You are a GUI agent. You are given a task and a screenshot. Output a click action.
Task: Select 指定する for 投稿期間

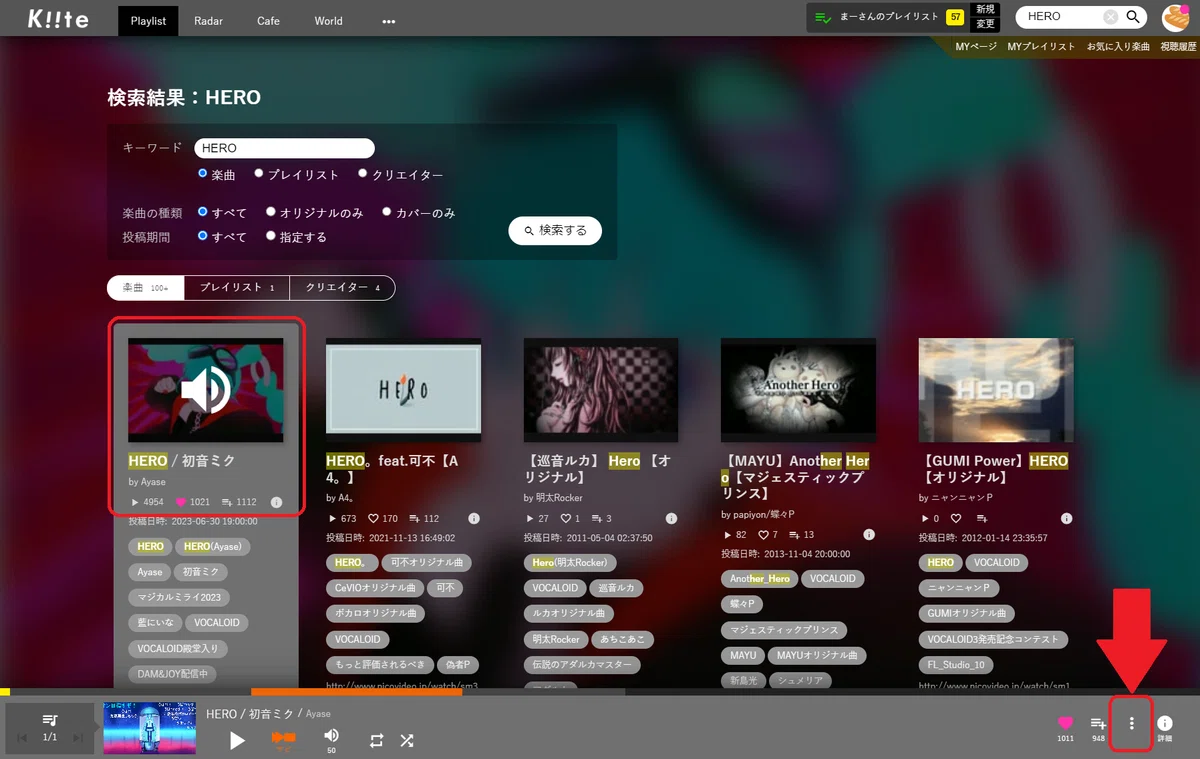pos(271,236)
